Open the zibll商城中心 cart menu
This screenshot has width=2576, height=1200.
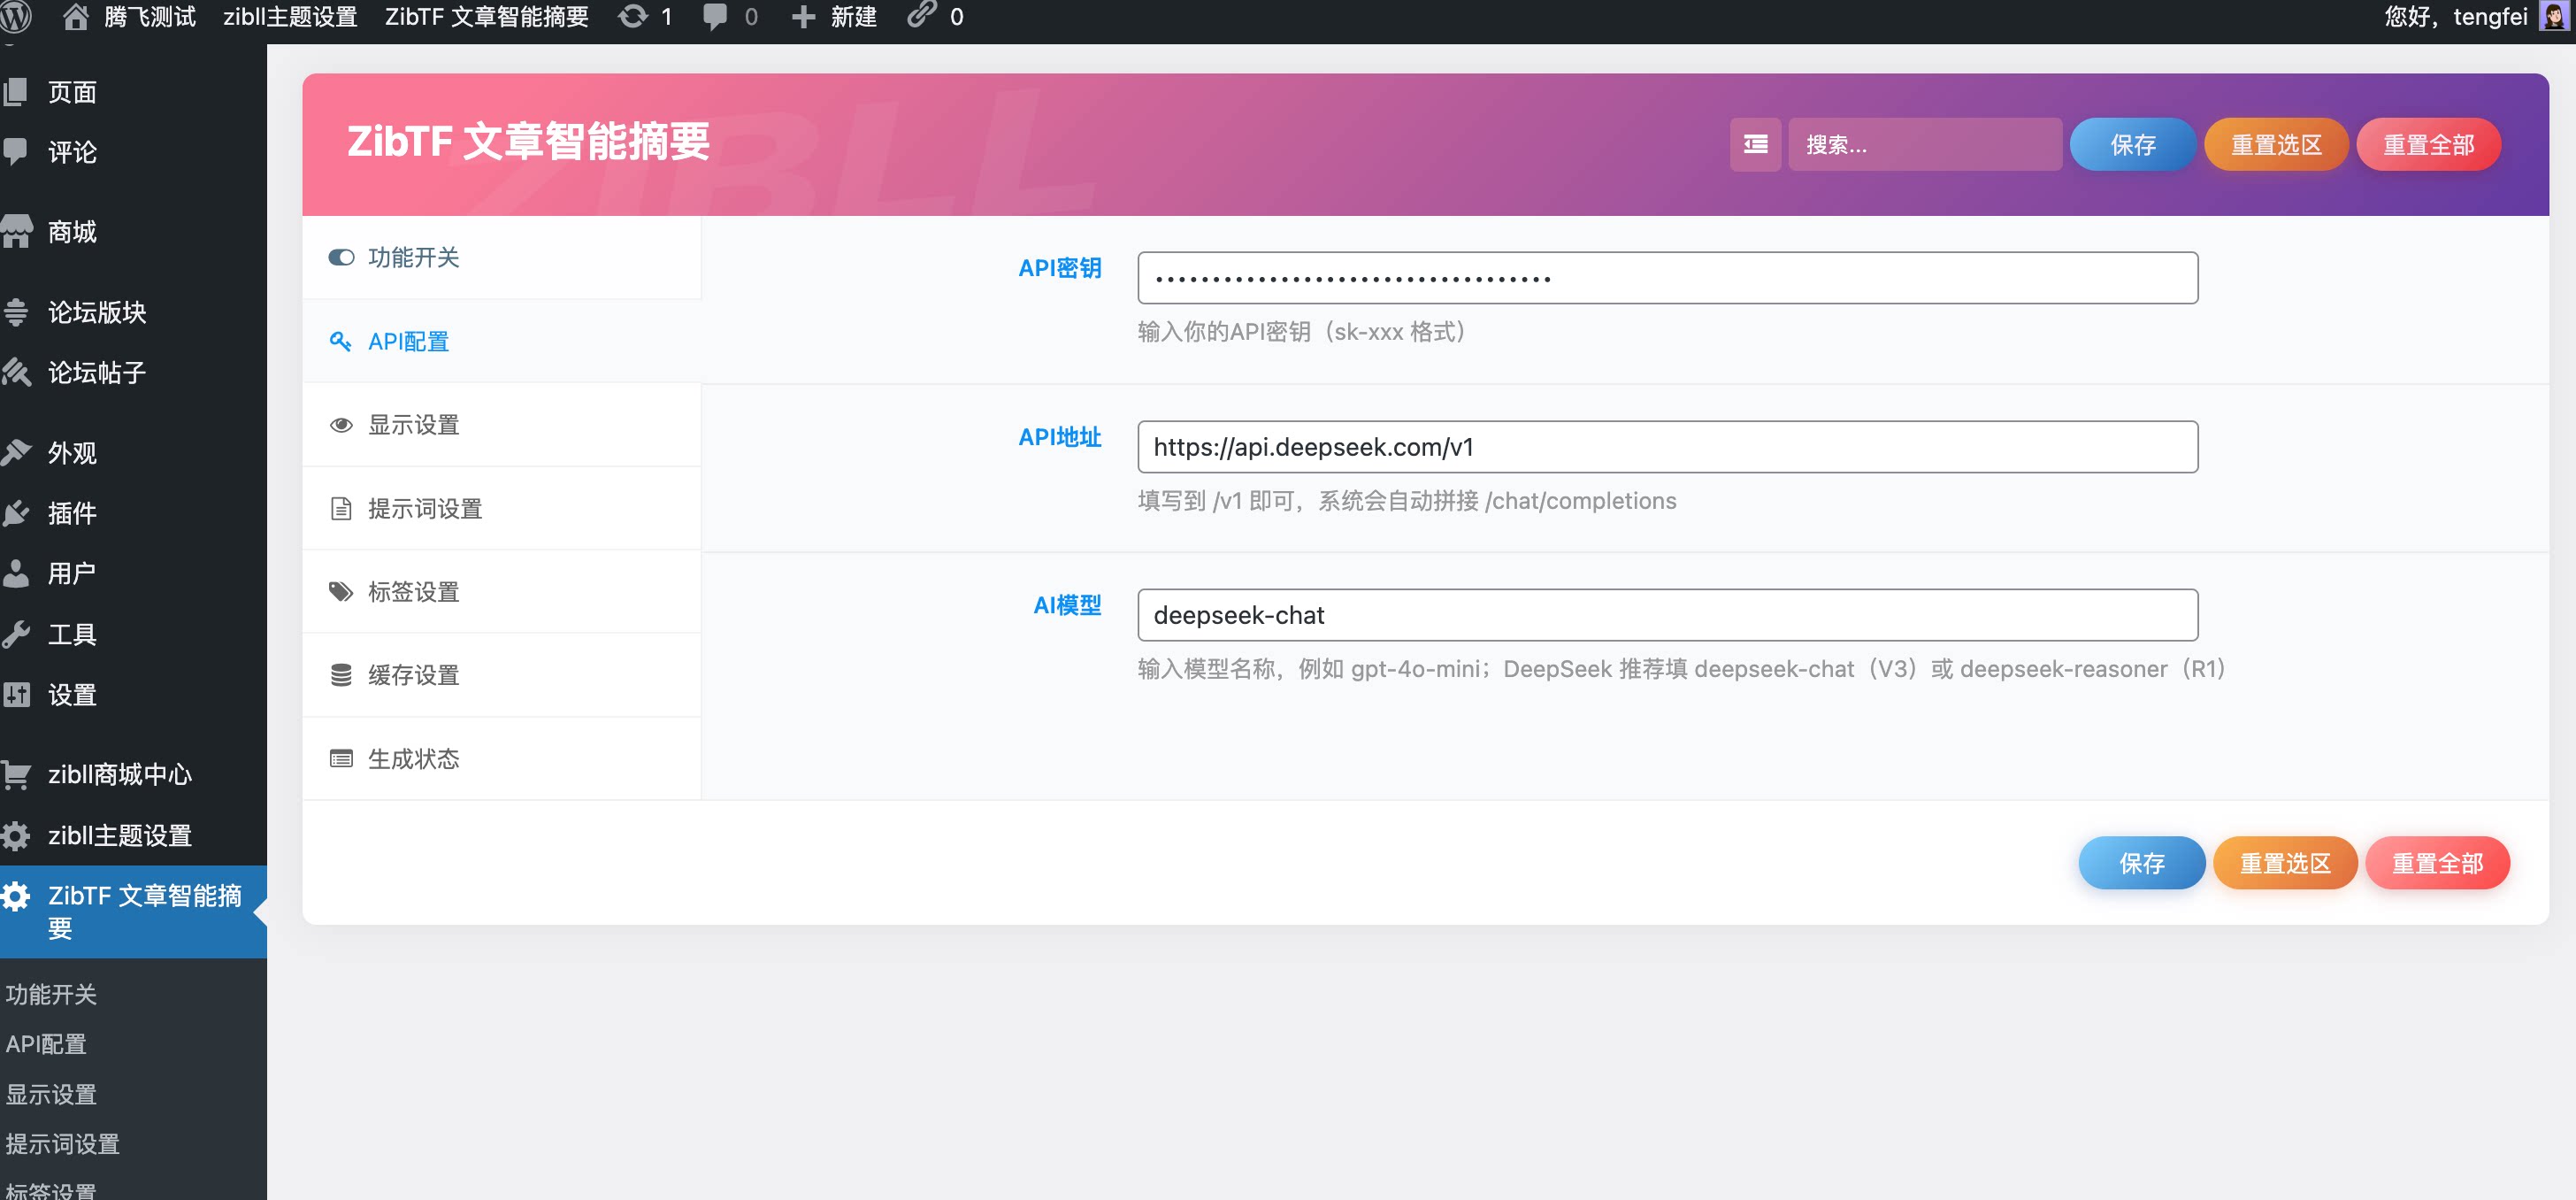[118, 774]
